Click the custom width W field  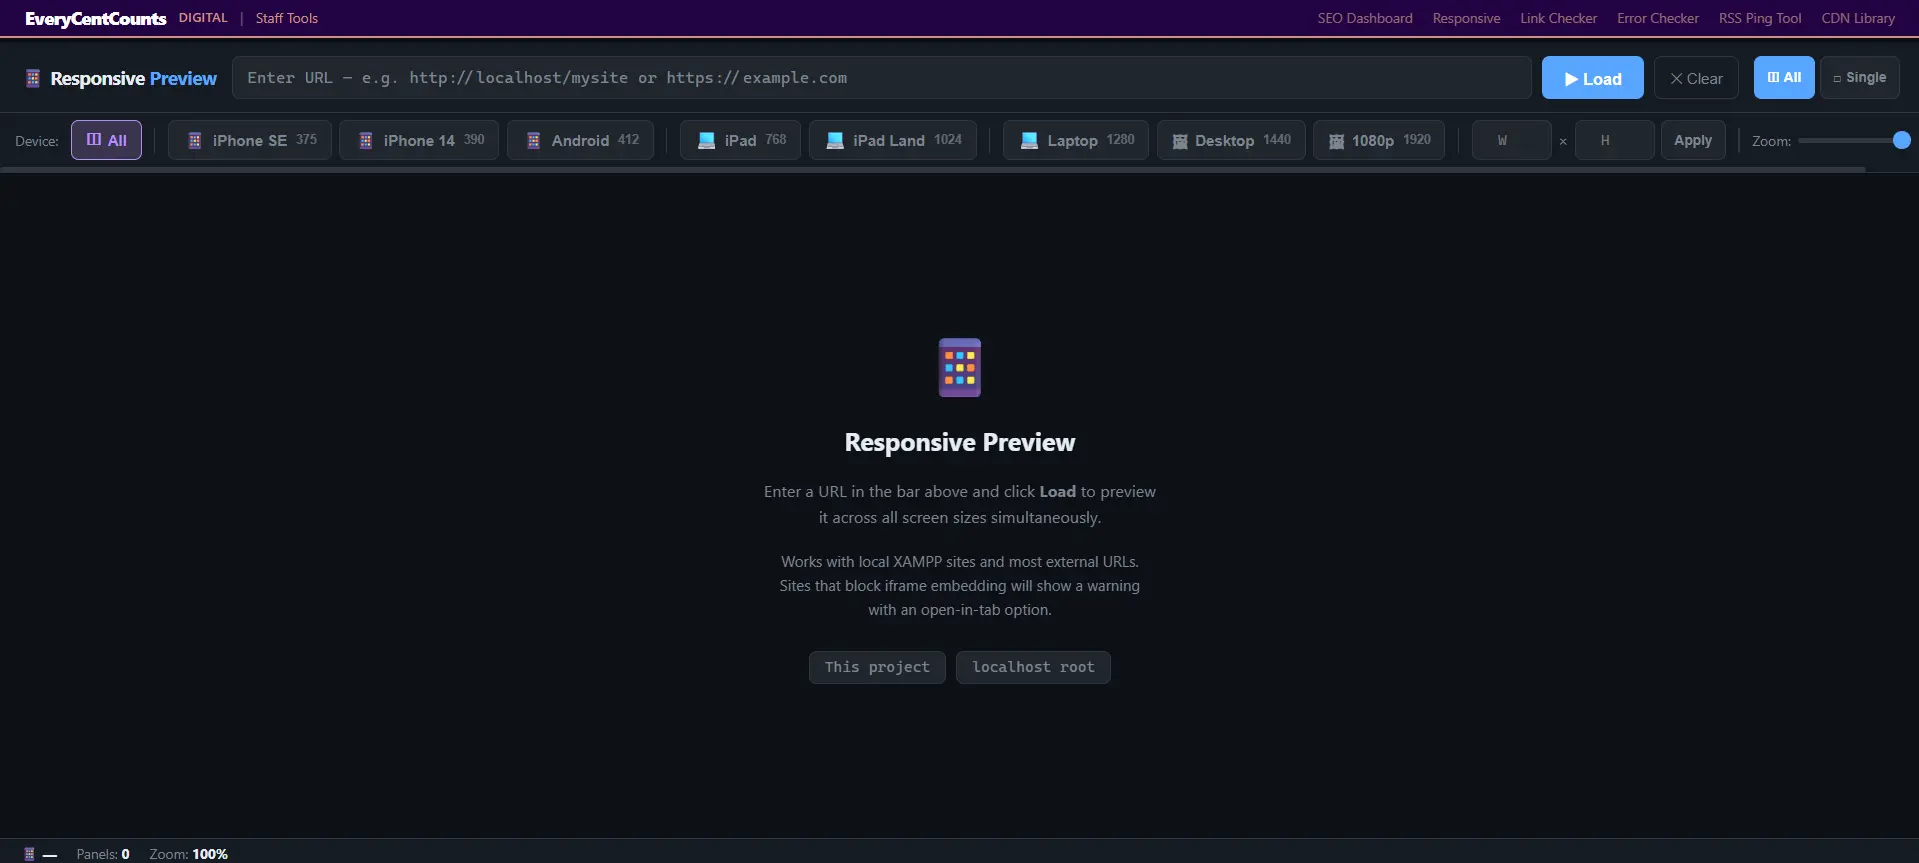click(1511, 140)
